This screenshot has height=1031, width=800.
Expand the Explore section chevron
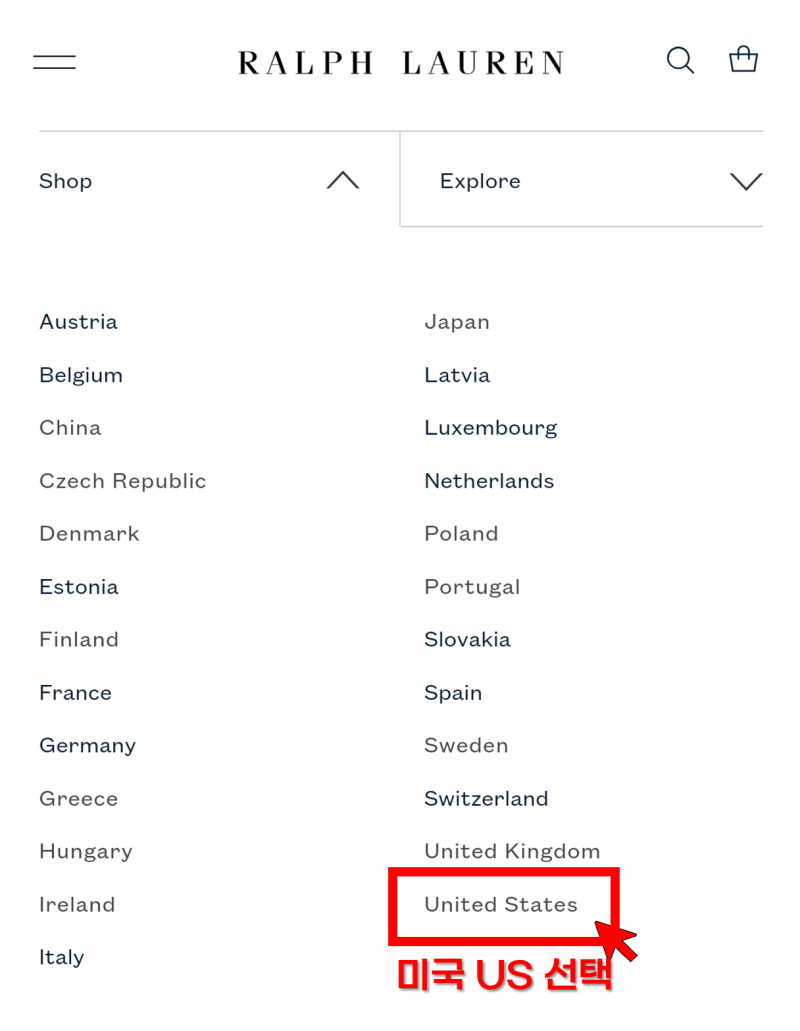tap(746, 181)
